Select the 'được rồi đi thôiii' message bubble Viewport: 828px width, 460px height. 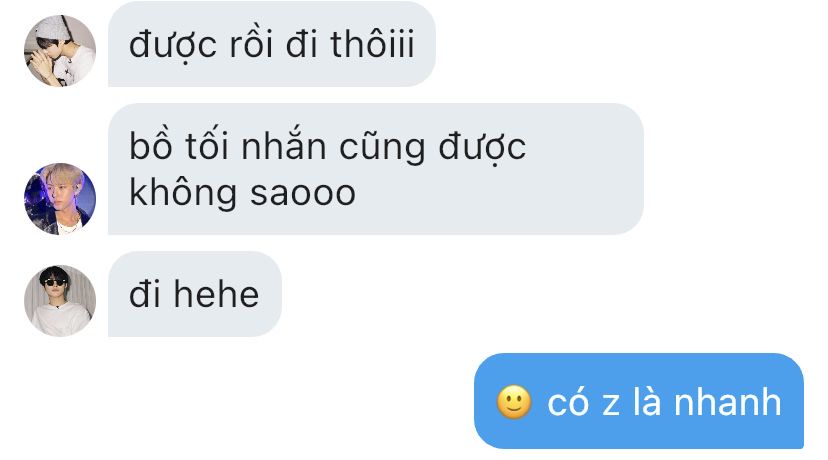click(272, 44)
